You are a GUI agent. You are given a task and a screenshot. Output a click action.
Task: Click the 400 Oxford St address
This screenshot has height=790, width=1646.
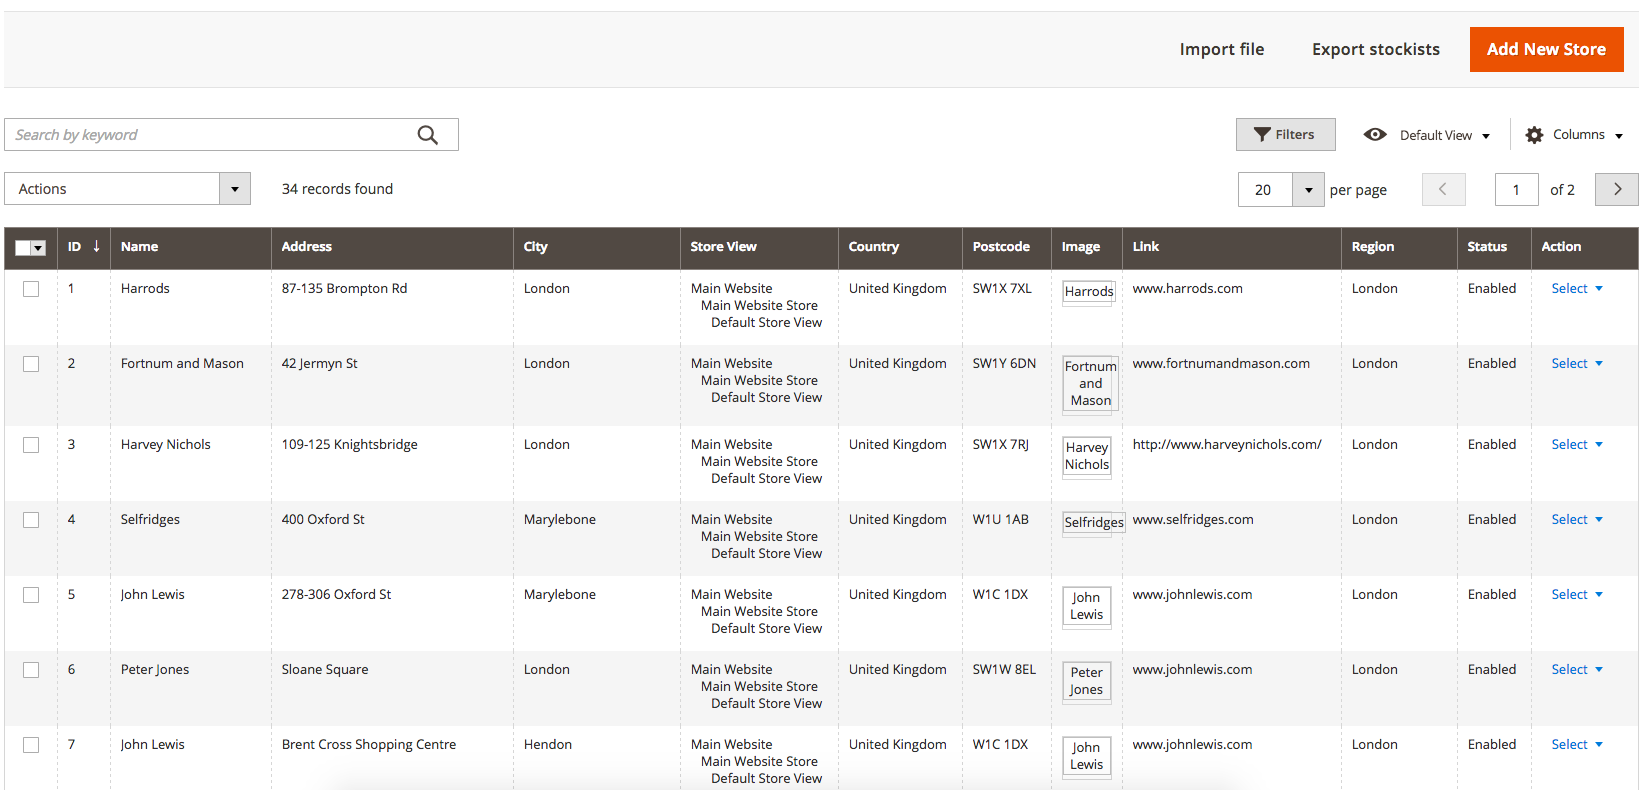tap(323, 519)
